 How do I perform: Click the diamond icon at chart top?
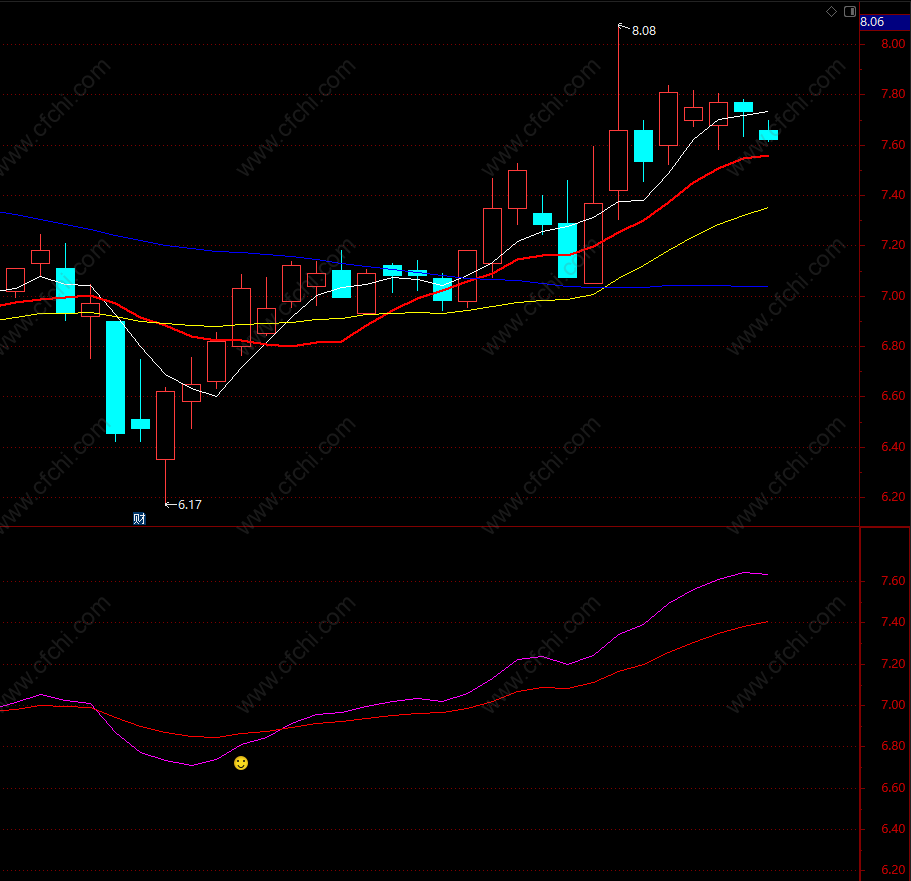(831, 12)
